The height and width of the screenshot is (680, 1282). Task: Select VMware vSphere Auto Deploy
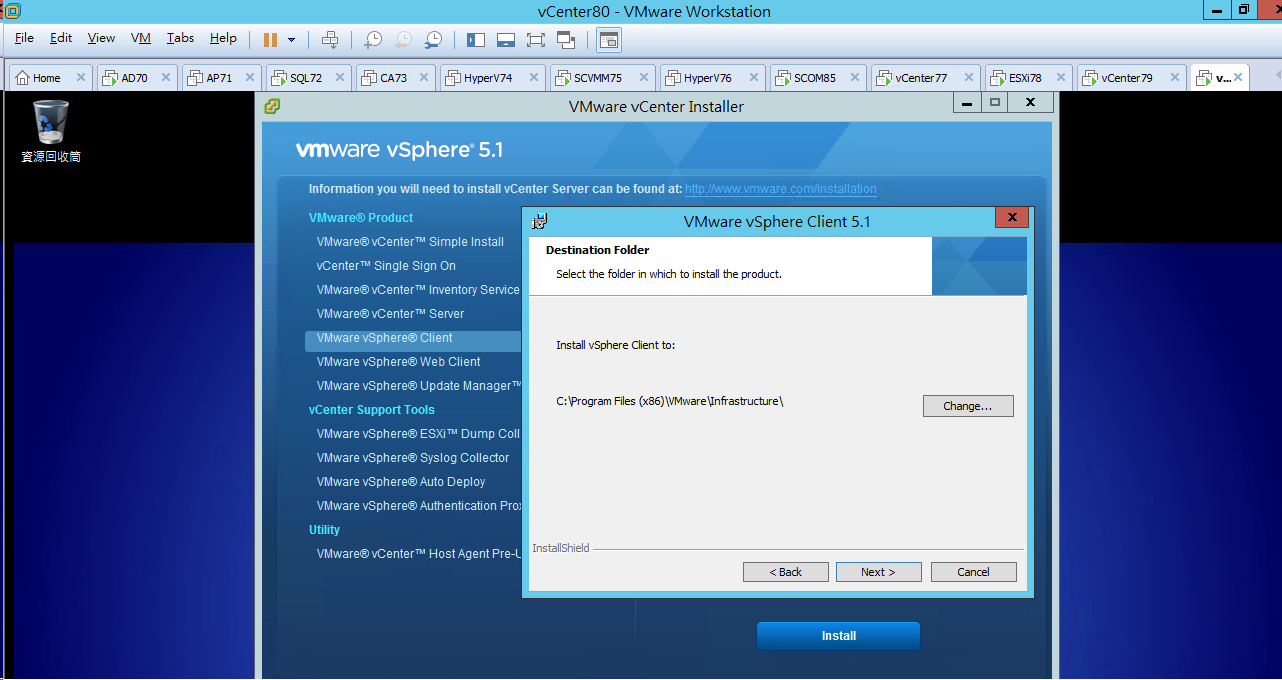coord(401,482)
